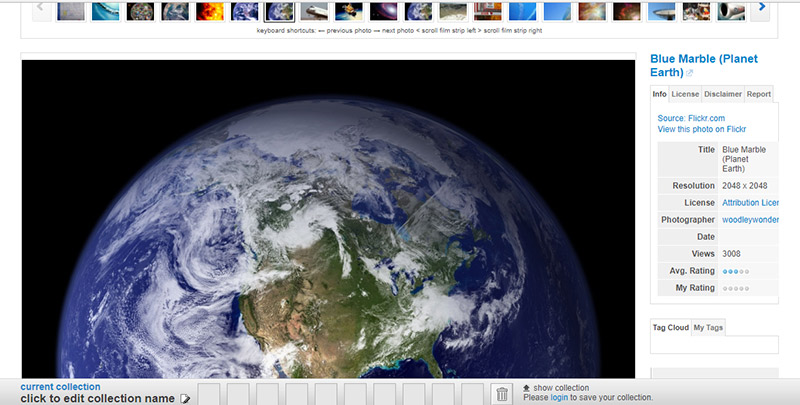The width and height of the screenshot is (800, 405).
Task: Click the Photographer row label
Action: point(688,220)
